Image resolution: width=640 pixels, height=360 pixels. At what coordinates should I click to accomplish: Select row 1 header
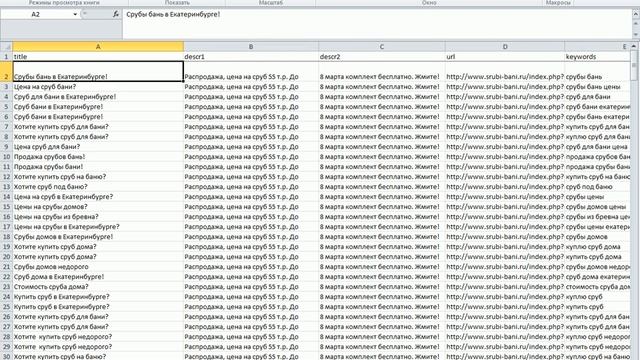coord(6,57)
